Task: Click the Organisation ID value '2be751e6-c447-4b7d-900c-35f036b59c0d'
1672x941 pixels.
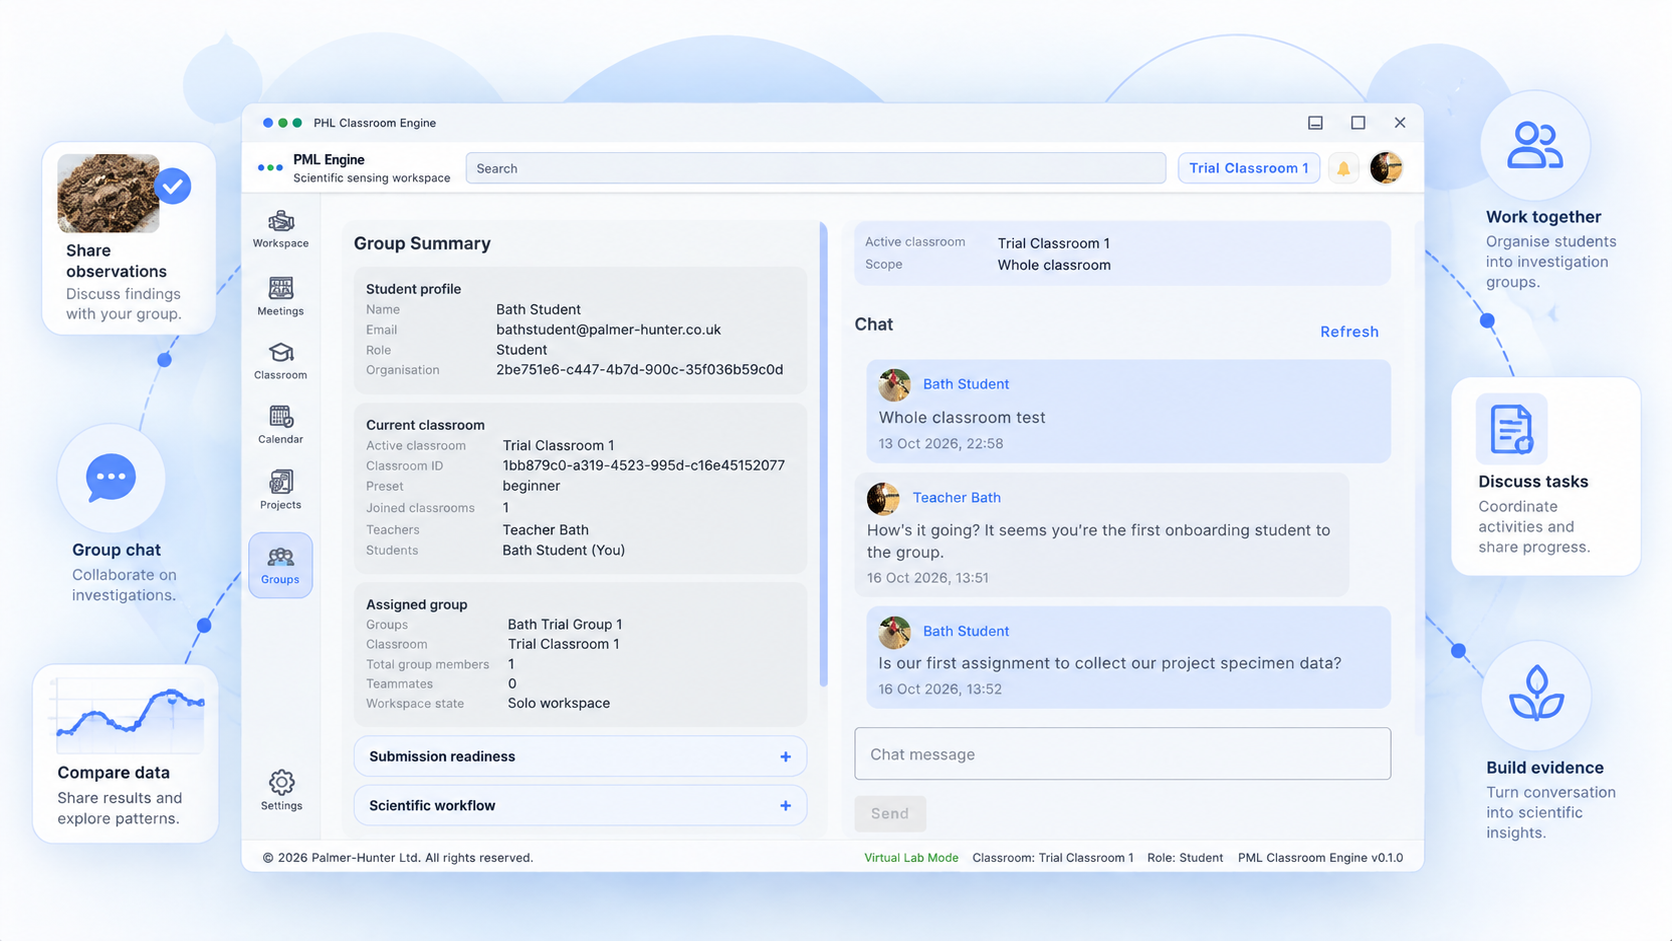Action: pos(640,370)
